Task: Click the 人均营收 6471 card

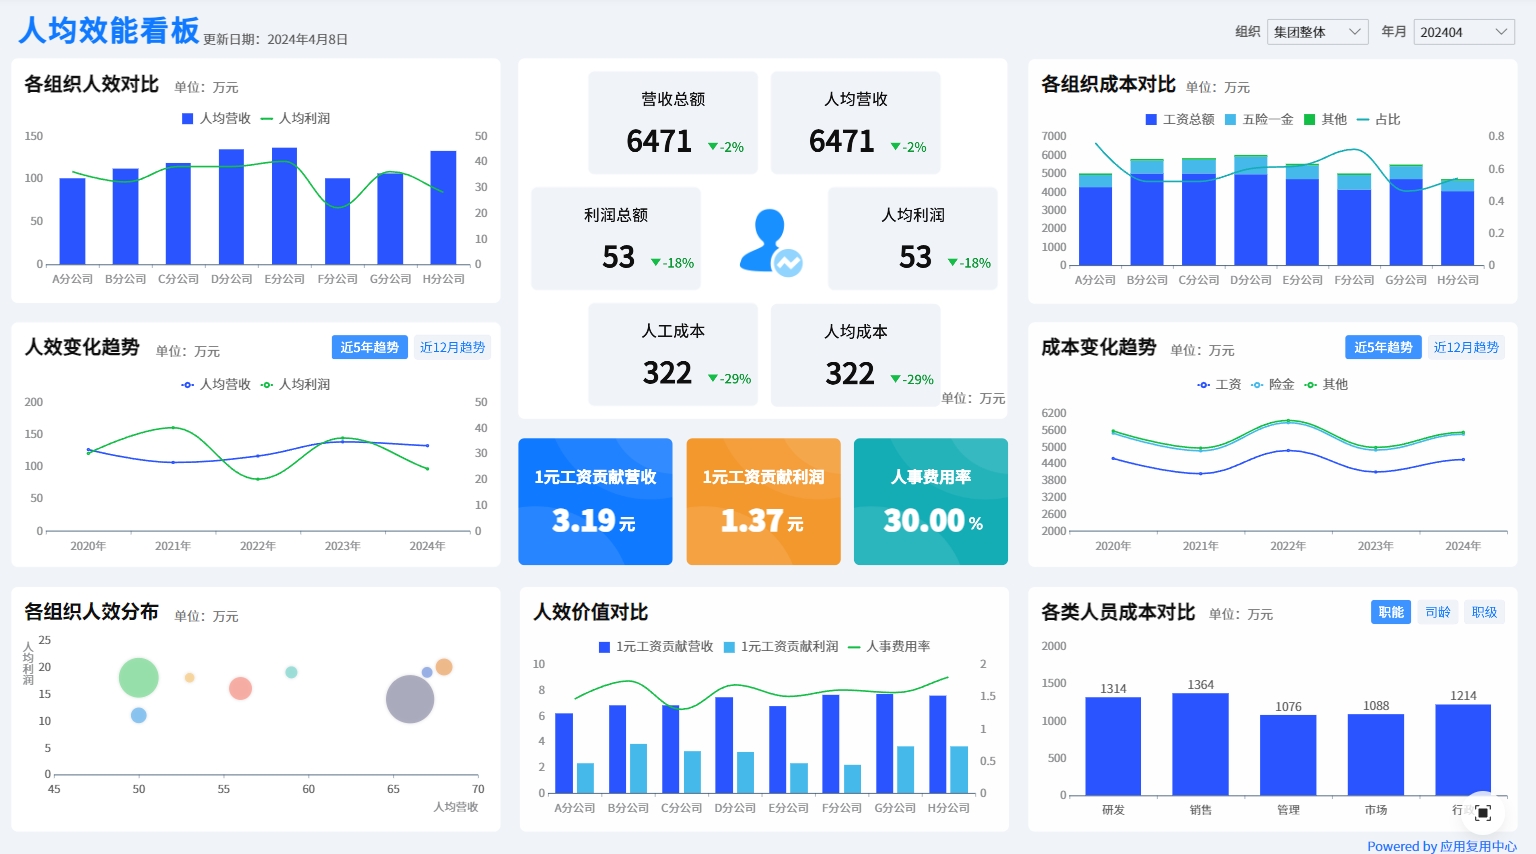Action: [x=856, y=123]
